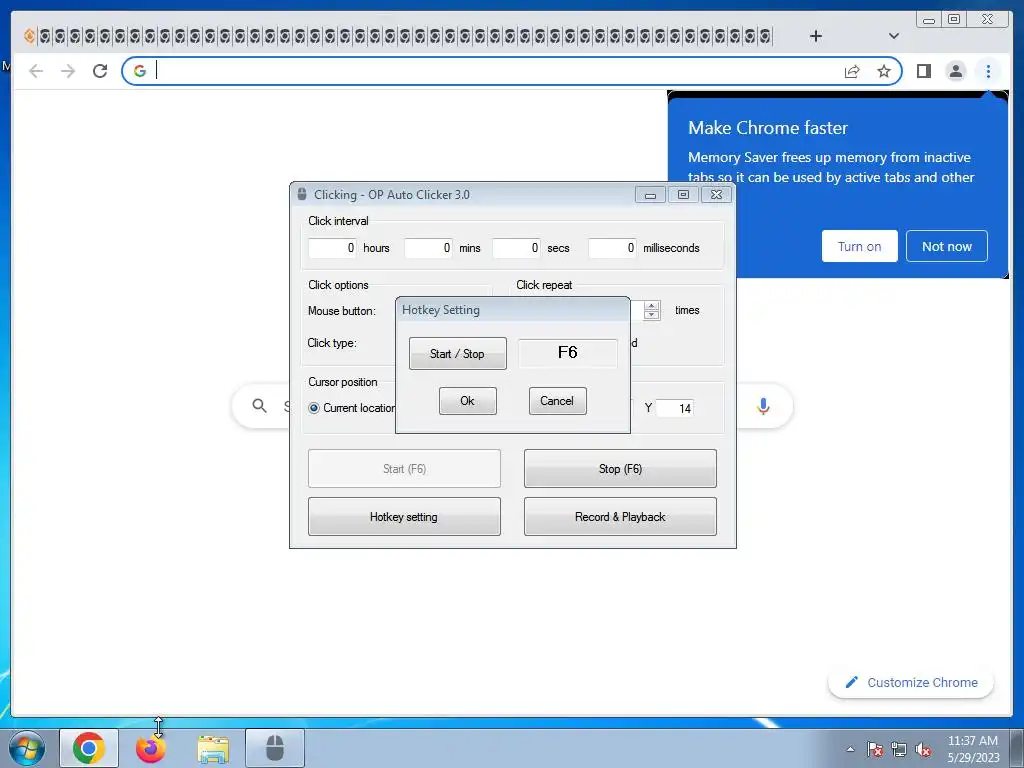Open Record & Playback

620,517
